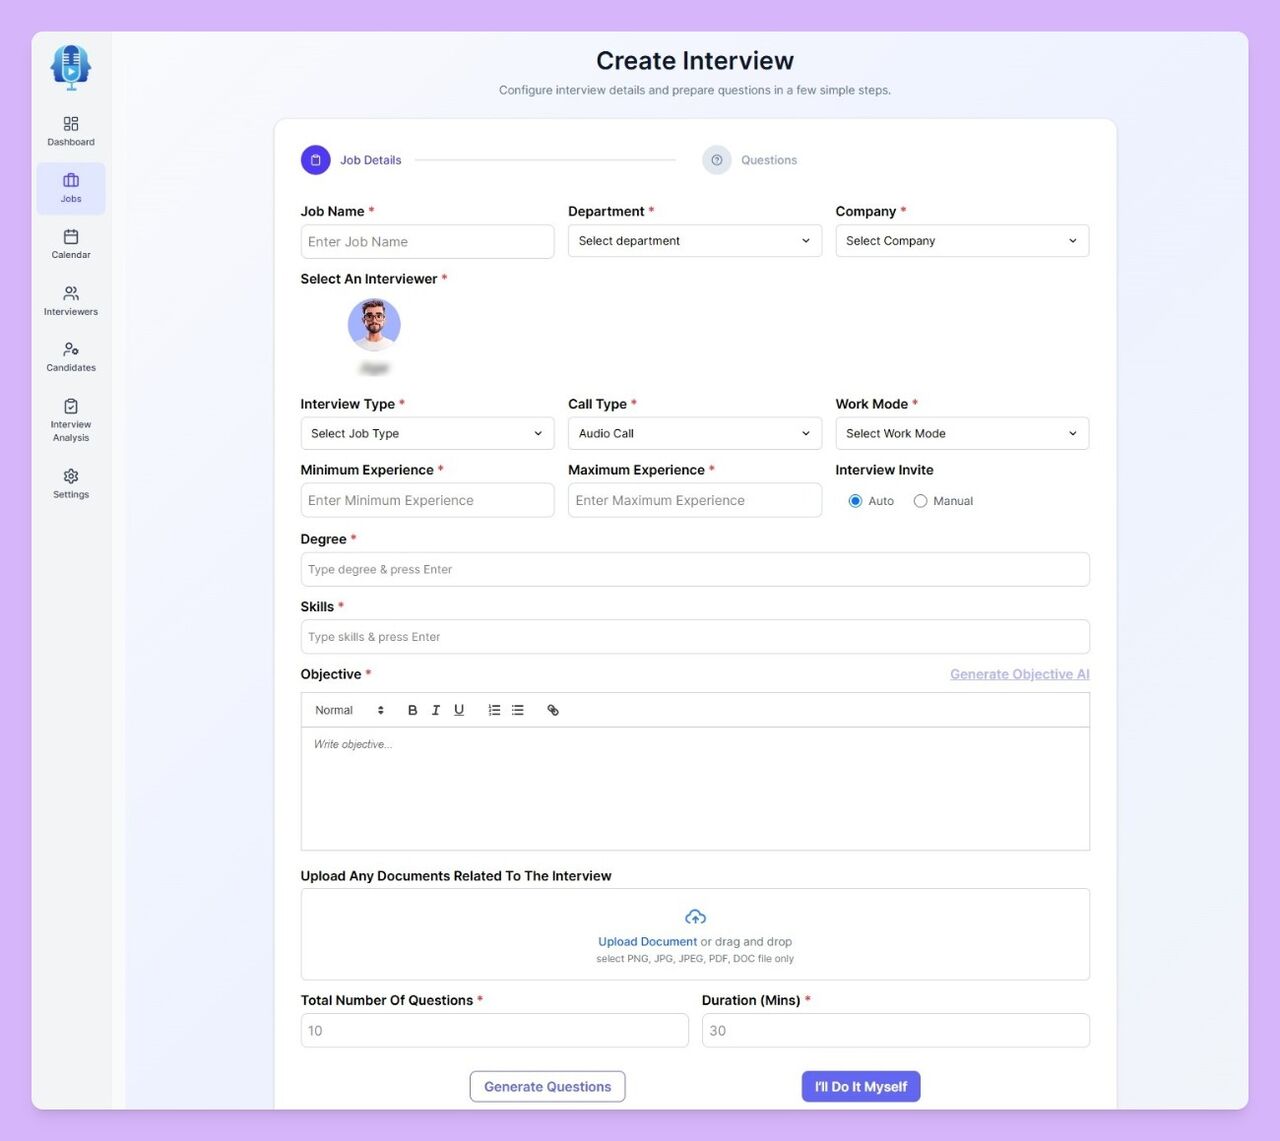Click the "select PNG, JPG, JPEG, PDF, DOC file only" text
1280x1141 pixels.
695,959
